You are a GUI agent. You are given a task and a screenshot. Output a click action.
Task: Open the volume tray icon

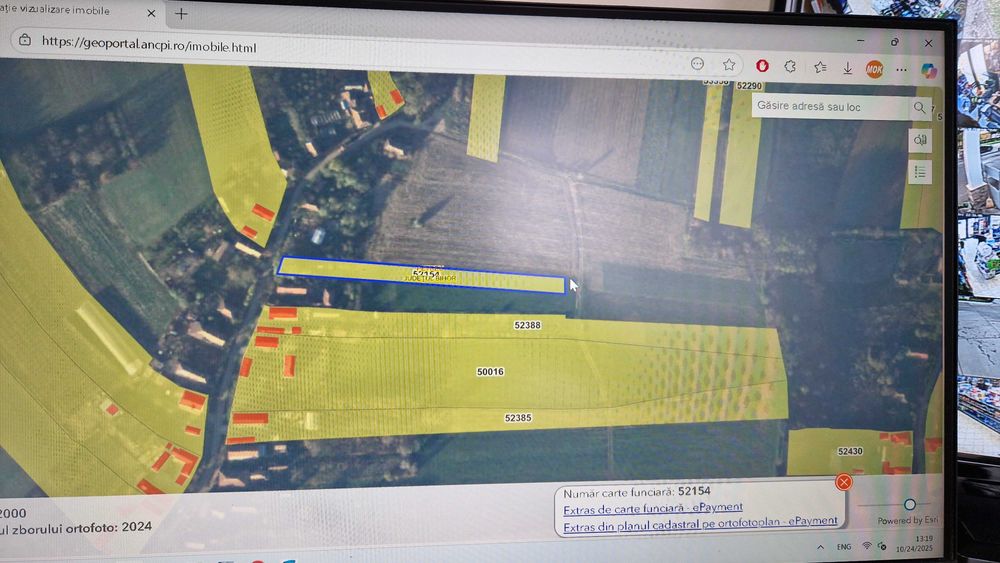click(x=882, y=546)
